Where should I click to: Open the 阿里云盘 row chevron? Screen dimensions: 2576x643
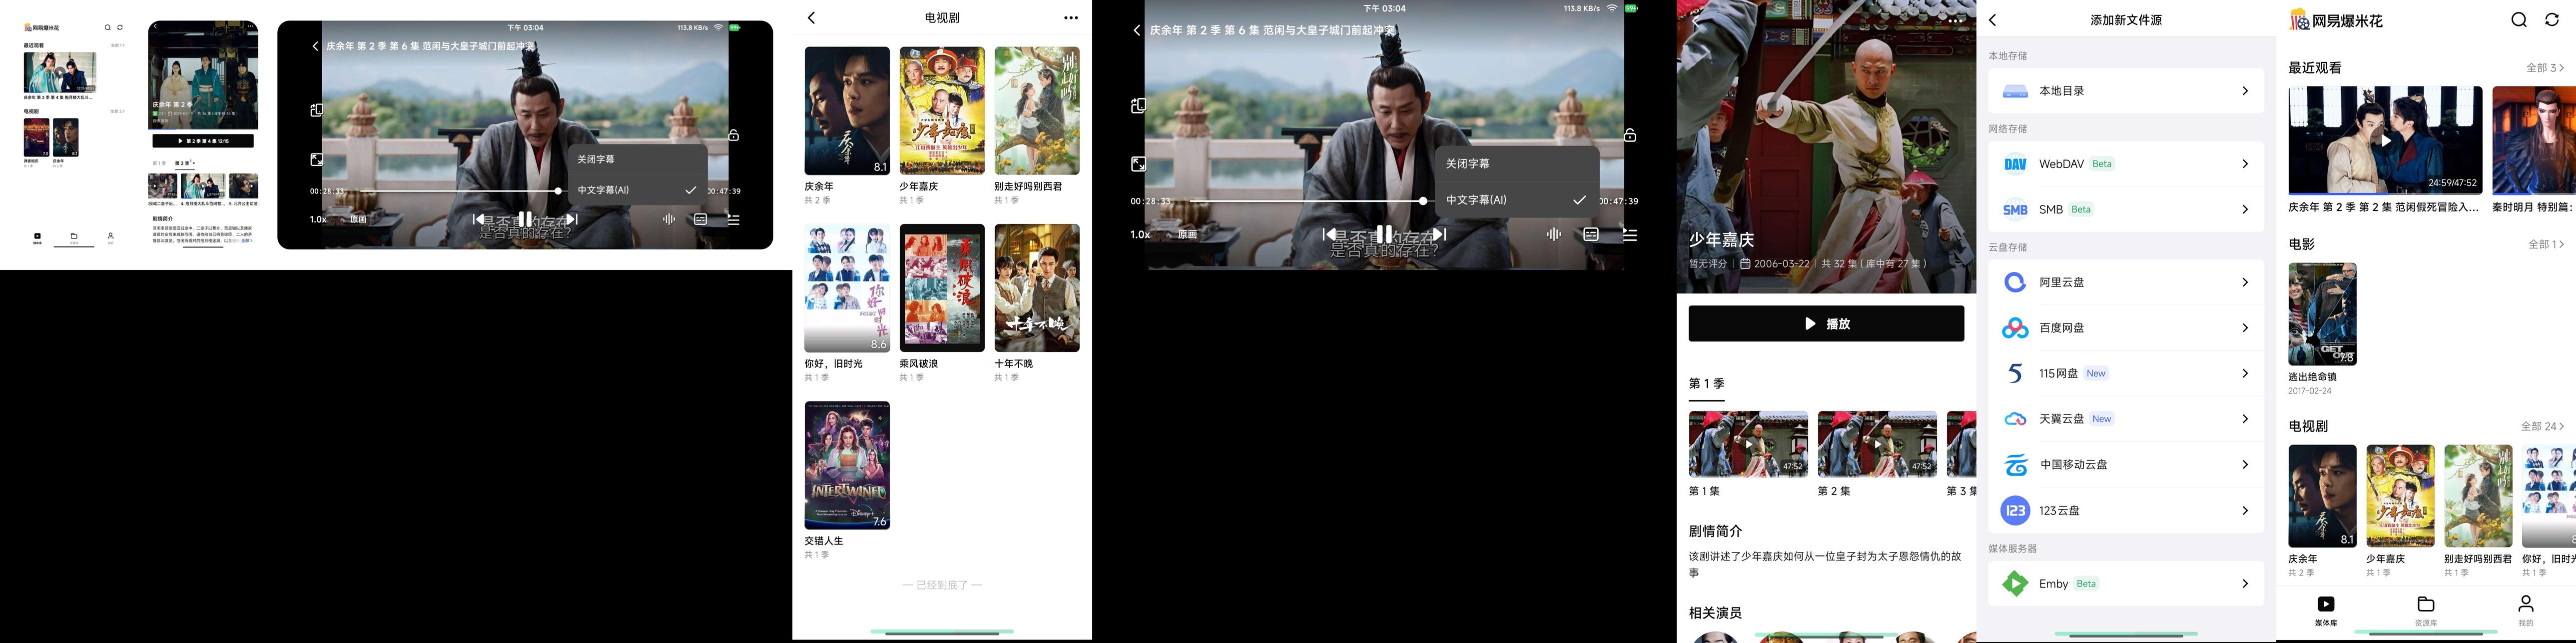pos(2245,283)
